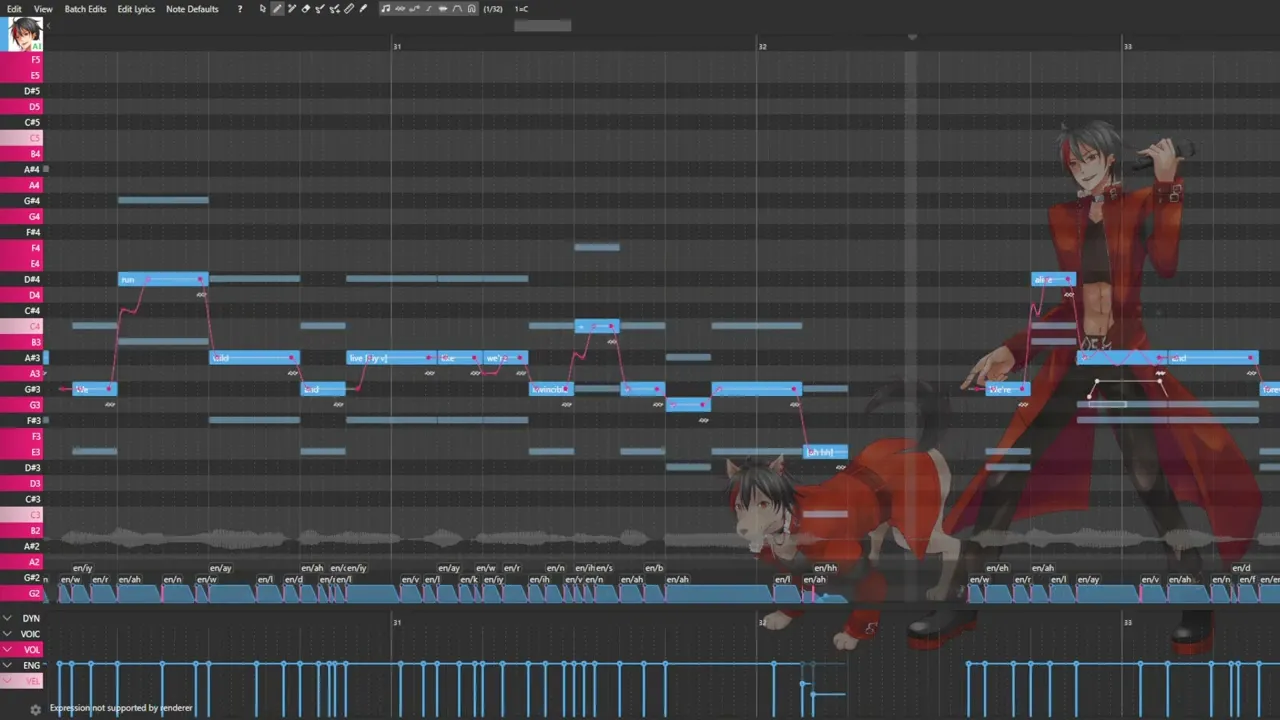This screenshot has height=720, width=1280.
Task: Toggle note tips music-note view button
Action: tap(386, 9)
